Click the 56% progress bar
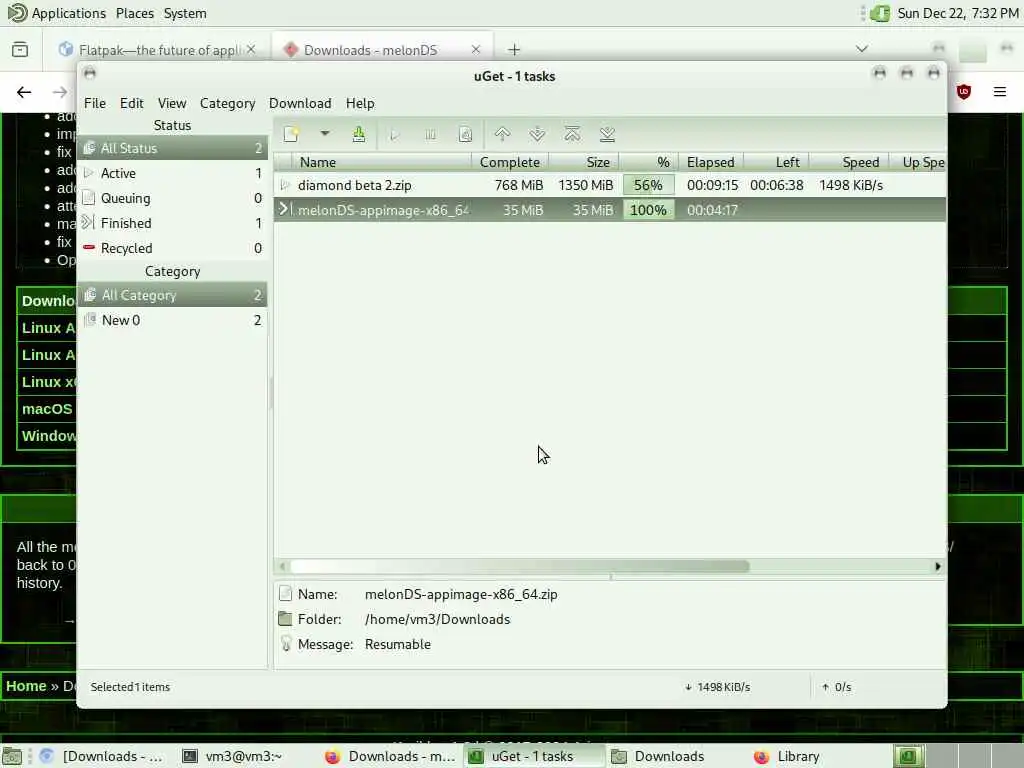 coord(648,185)
